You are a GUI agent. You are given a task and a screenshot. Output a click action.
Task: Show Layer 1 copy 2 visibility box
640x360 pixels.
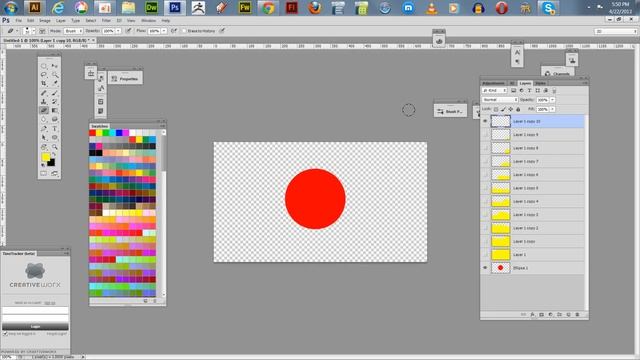coord(485,228)
